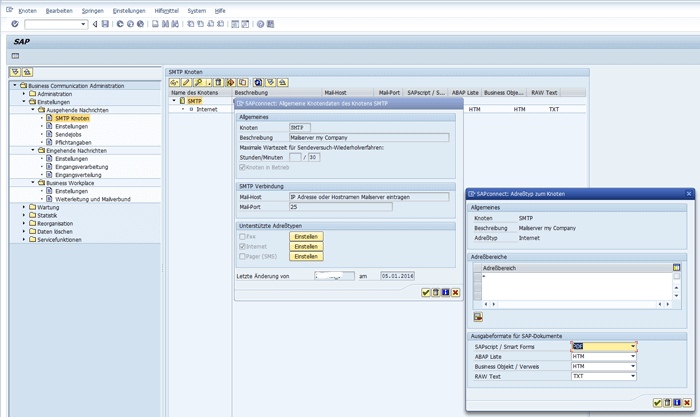Image resolution: width=700 pixels, height=417 pixels.
Task: Click Einstellen button next to Pager (SMS)
Action: [306, 256]
